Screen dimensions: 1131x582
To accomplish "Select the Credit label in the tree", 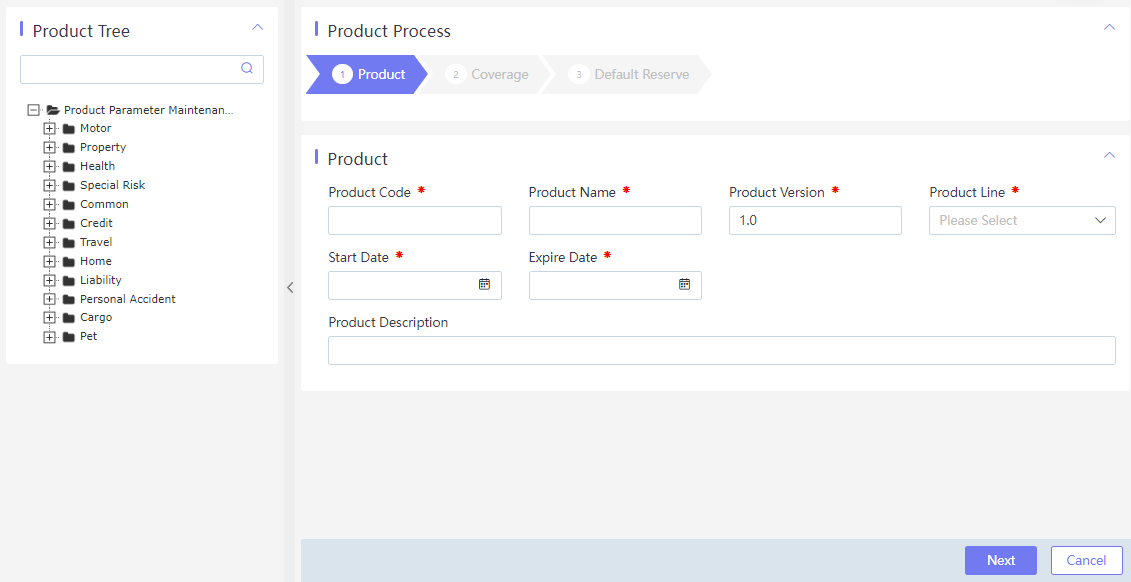I will click(x=97, y=223).
